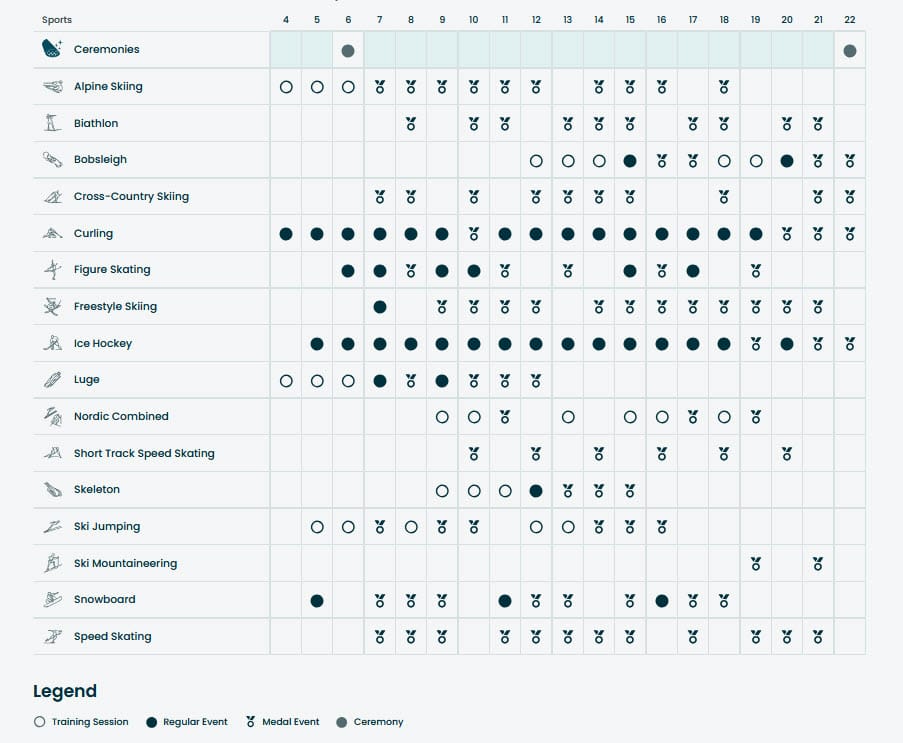The image size is (903, 743).
Task: Click the Ice Hockey sport icon
Action: click(52, 344)
